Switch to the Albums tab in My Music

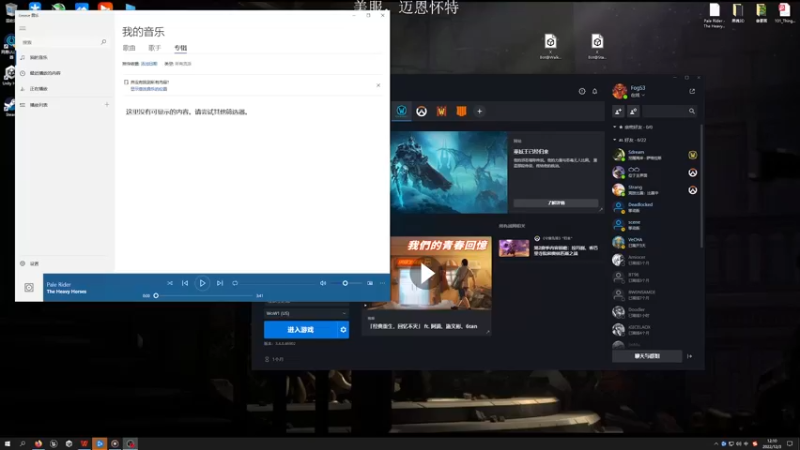point(181,48)
